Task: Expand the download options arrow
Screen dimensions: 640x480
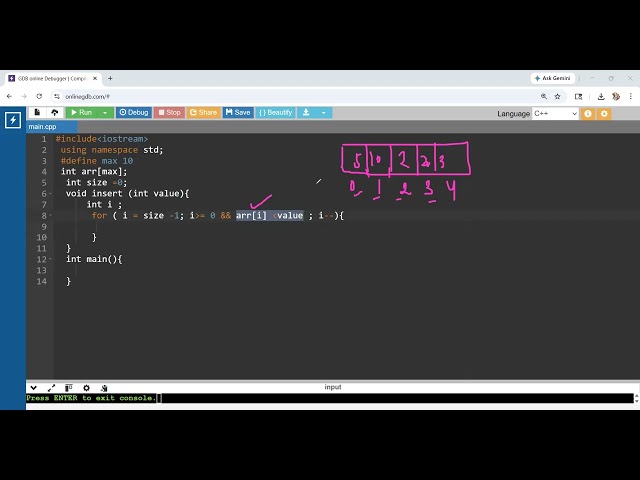Action: tap(324, 112)
